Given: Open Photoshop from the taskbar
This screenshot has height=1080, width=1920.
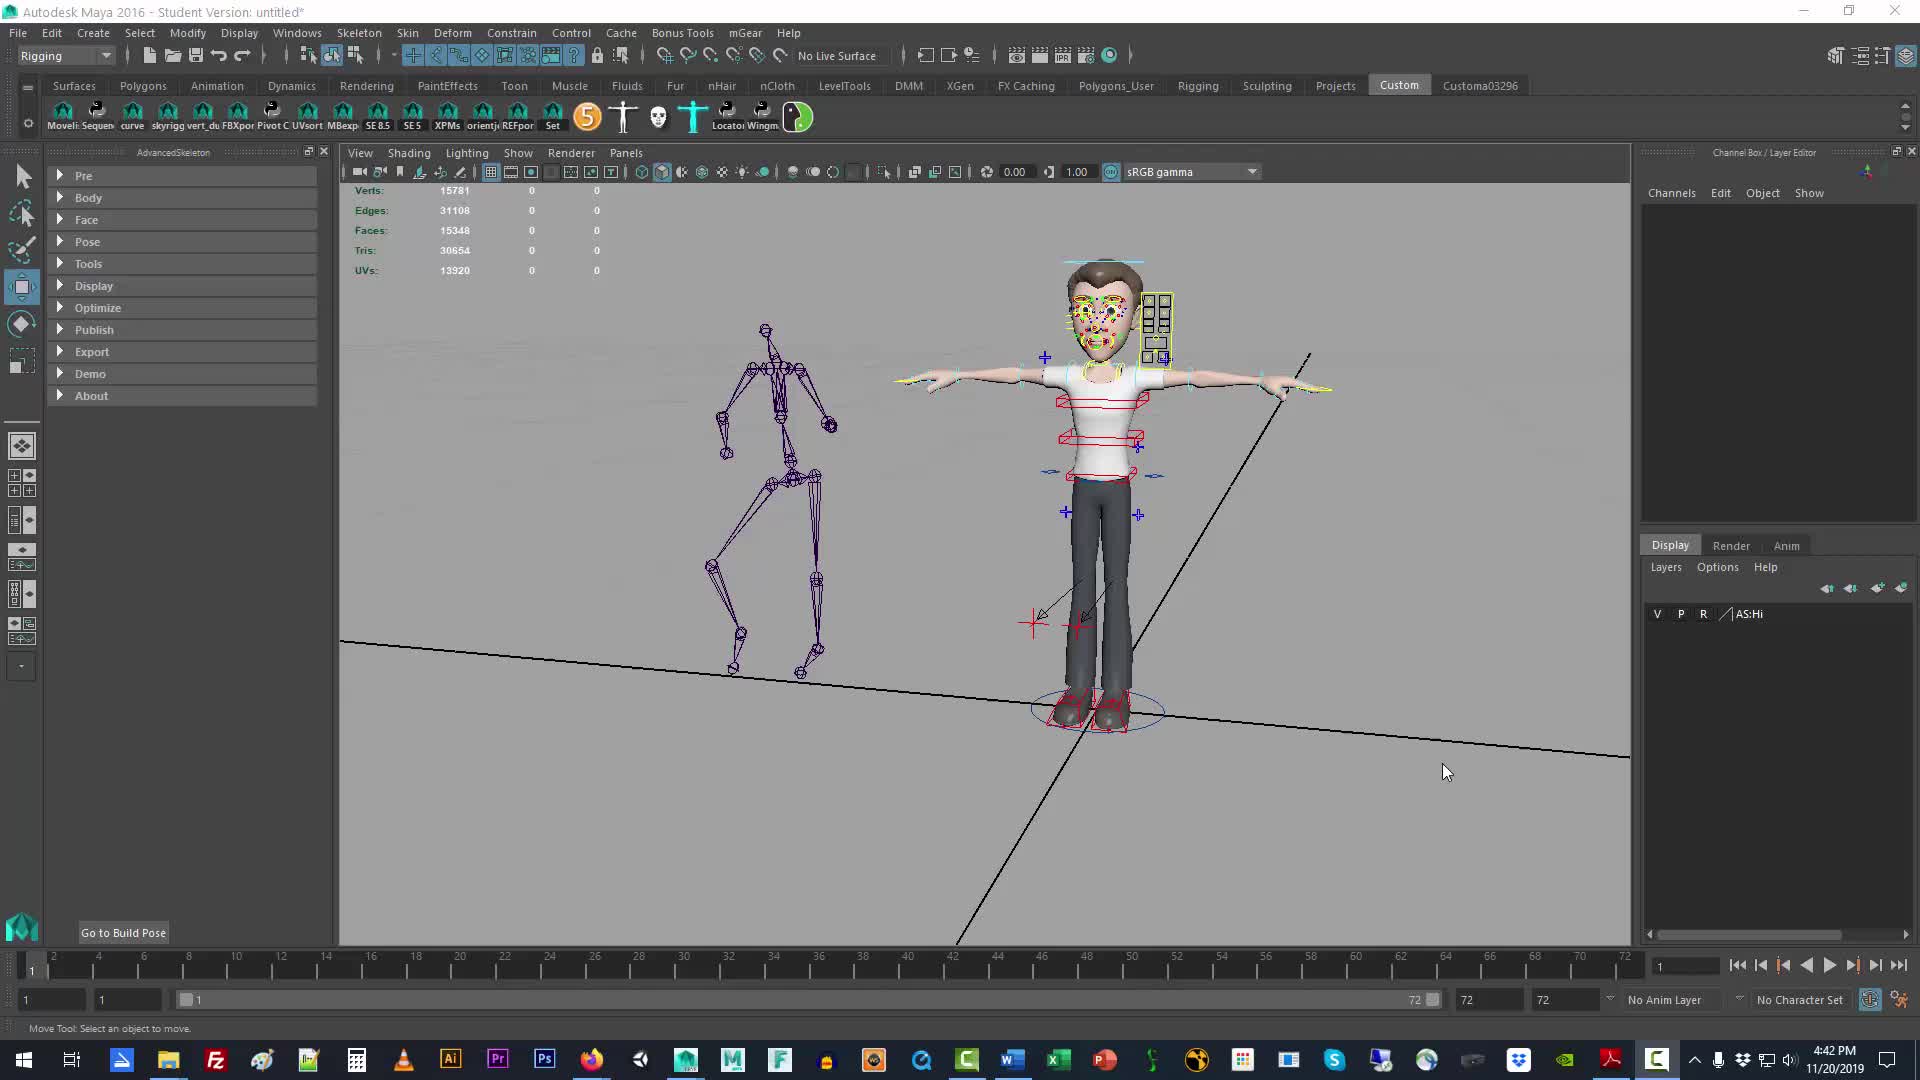Looking at the screenshot, I should pyautogui.click(x=544, y=1059).
